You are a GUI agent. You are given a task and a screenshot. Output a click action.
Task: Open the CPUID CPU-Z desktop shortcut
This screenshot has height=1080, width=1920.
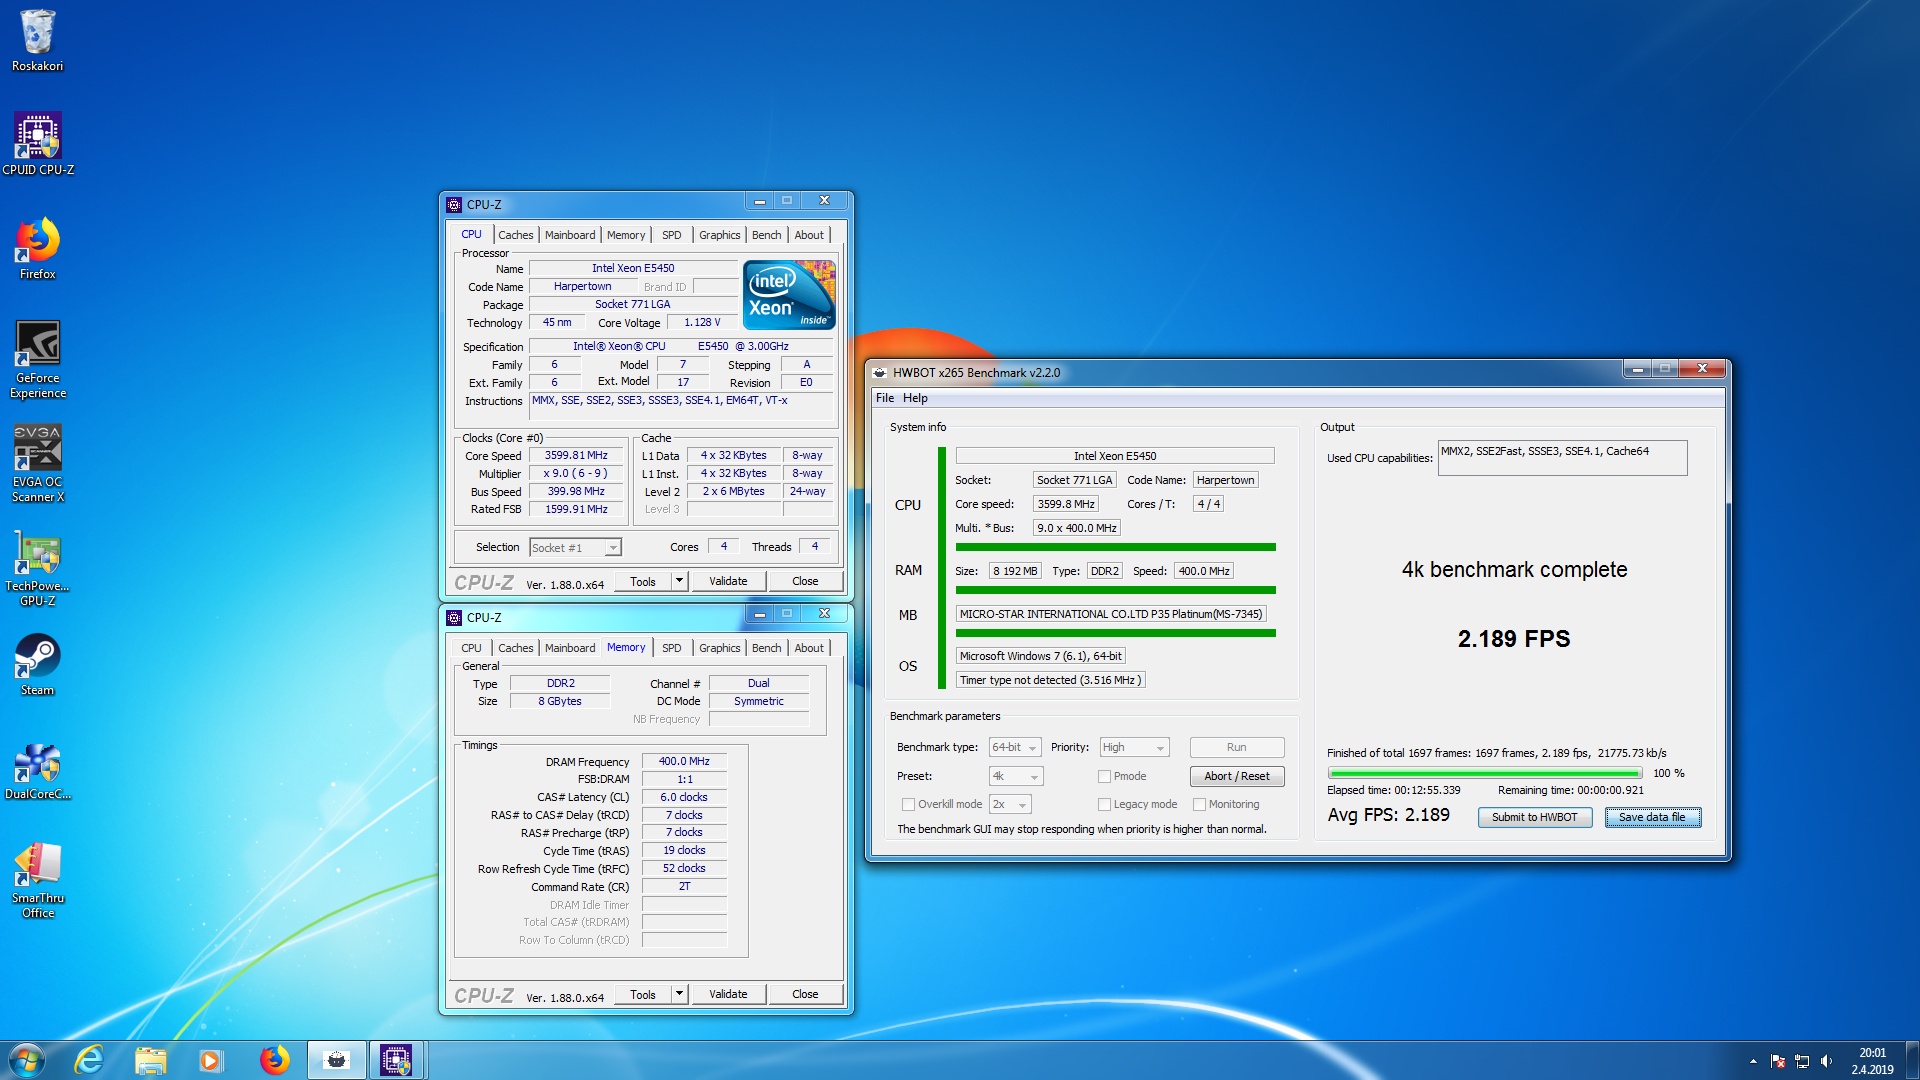(38, 144)
